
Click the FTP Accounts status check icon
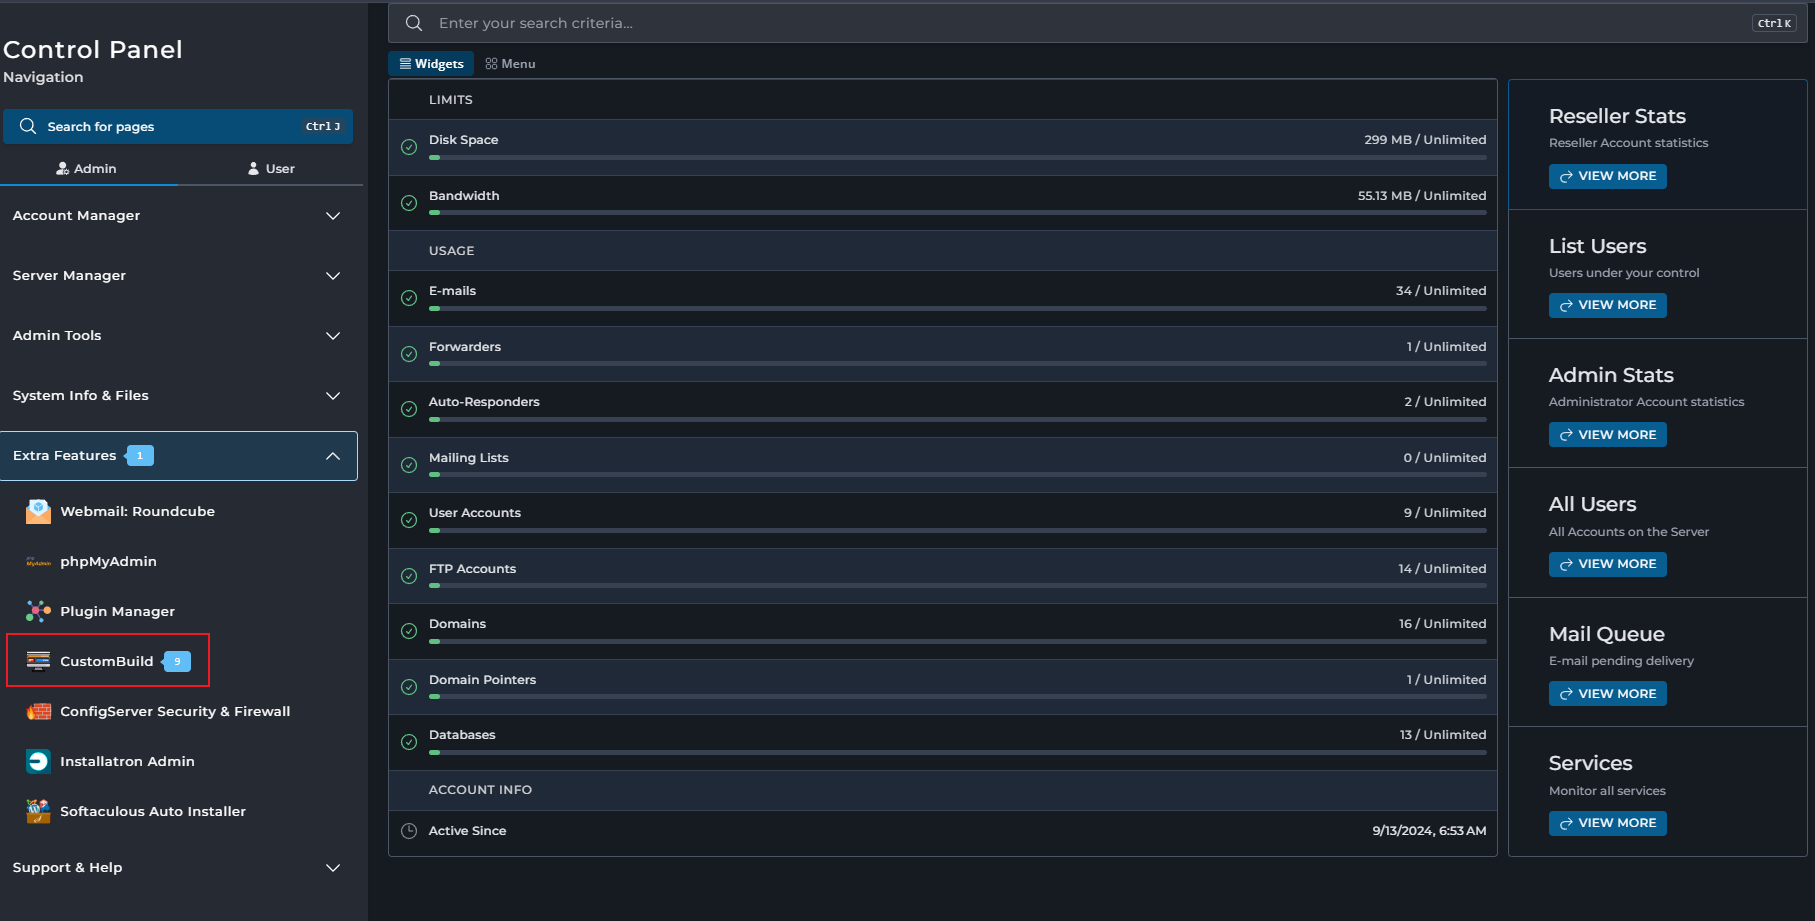(x=409, y=576)
